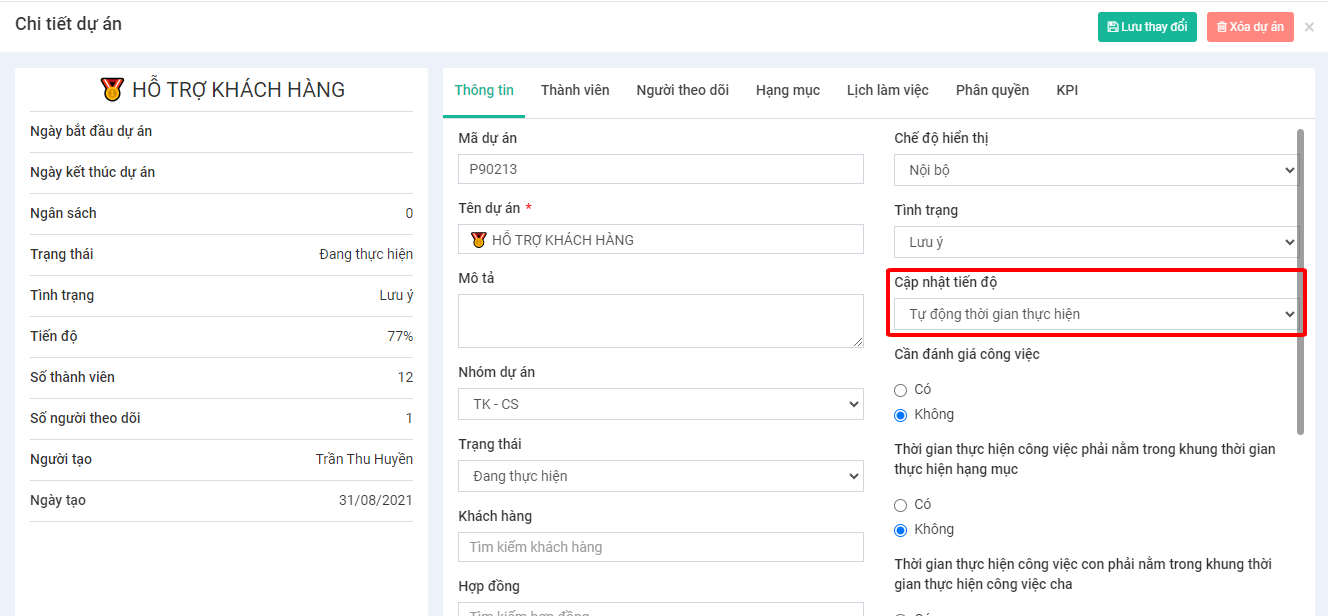Click the Tìm kiếm khách hàng search field
Screen dimensions: 1328x616
coord(660,547)
